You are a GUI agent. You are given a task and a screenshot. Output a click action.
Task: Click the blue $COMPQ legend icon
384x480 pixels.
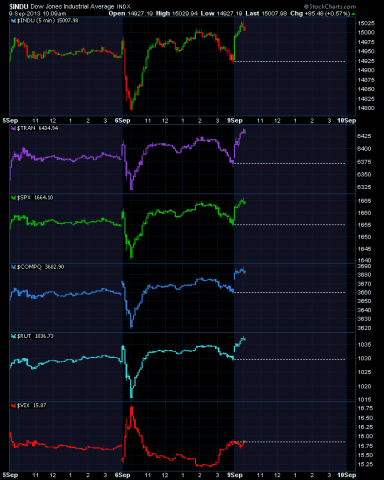point(13,267)
